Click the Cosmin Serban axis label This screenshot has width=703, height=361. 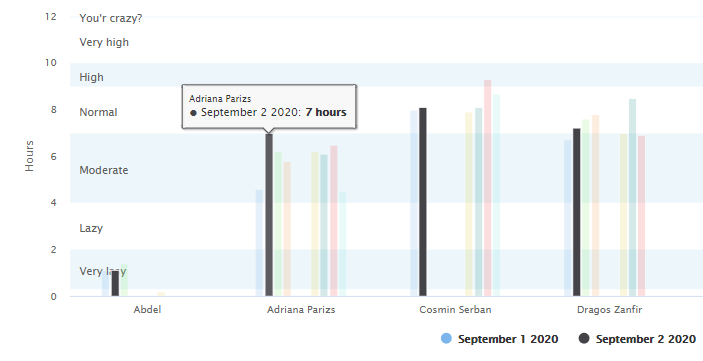tap(455, 309)
